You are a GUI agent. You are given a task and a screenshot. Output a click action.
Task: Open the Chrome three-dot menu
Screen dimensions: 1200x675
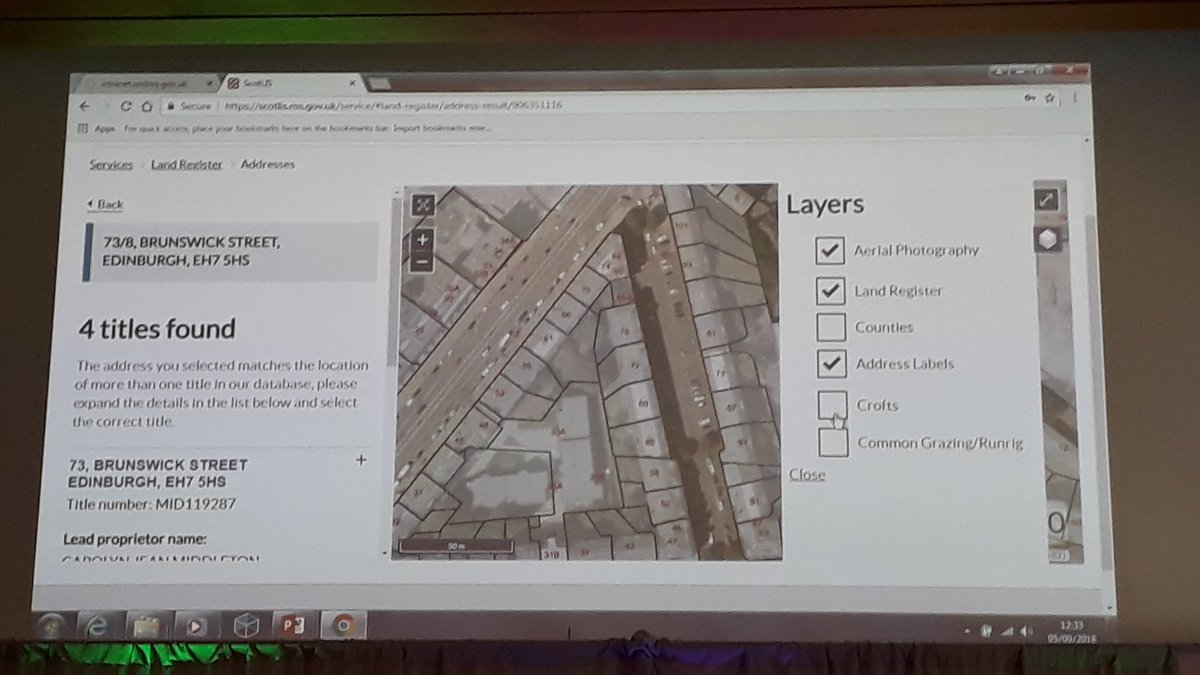coord(1074,98)
